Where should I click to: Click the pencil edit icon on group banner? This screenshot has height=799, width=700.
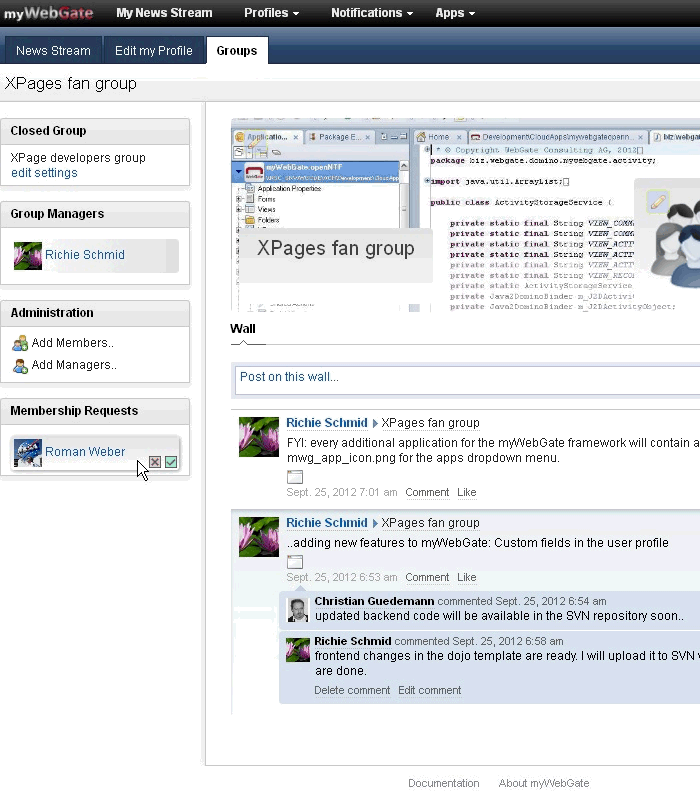(x=657, y=202)
